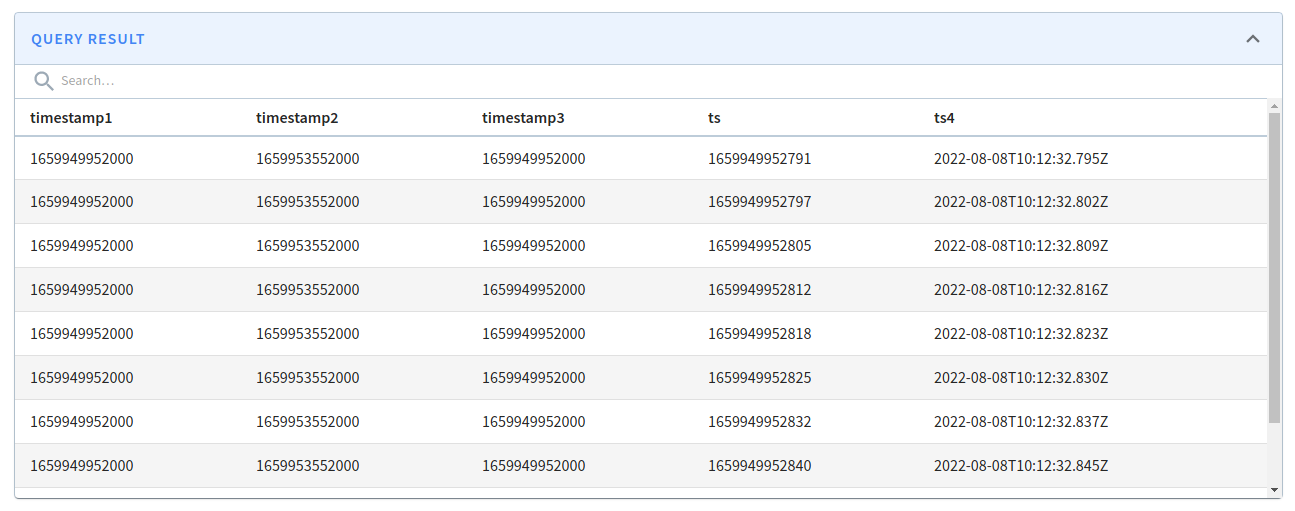Screen dimensions: 1295x511
Task: Click timestamp1 cell in the ts 1659949952840 row
Action: coord(81,466)
